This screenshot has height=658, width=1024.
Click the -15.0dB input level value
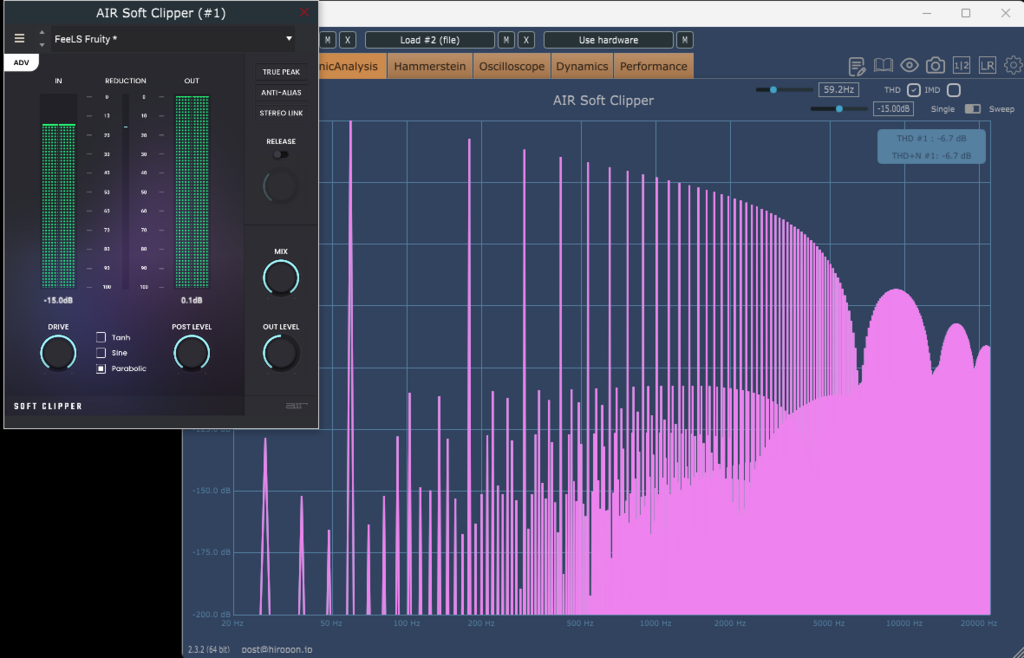click(x=58, y=300)
